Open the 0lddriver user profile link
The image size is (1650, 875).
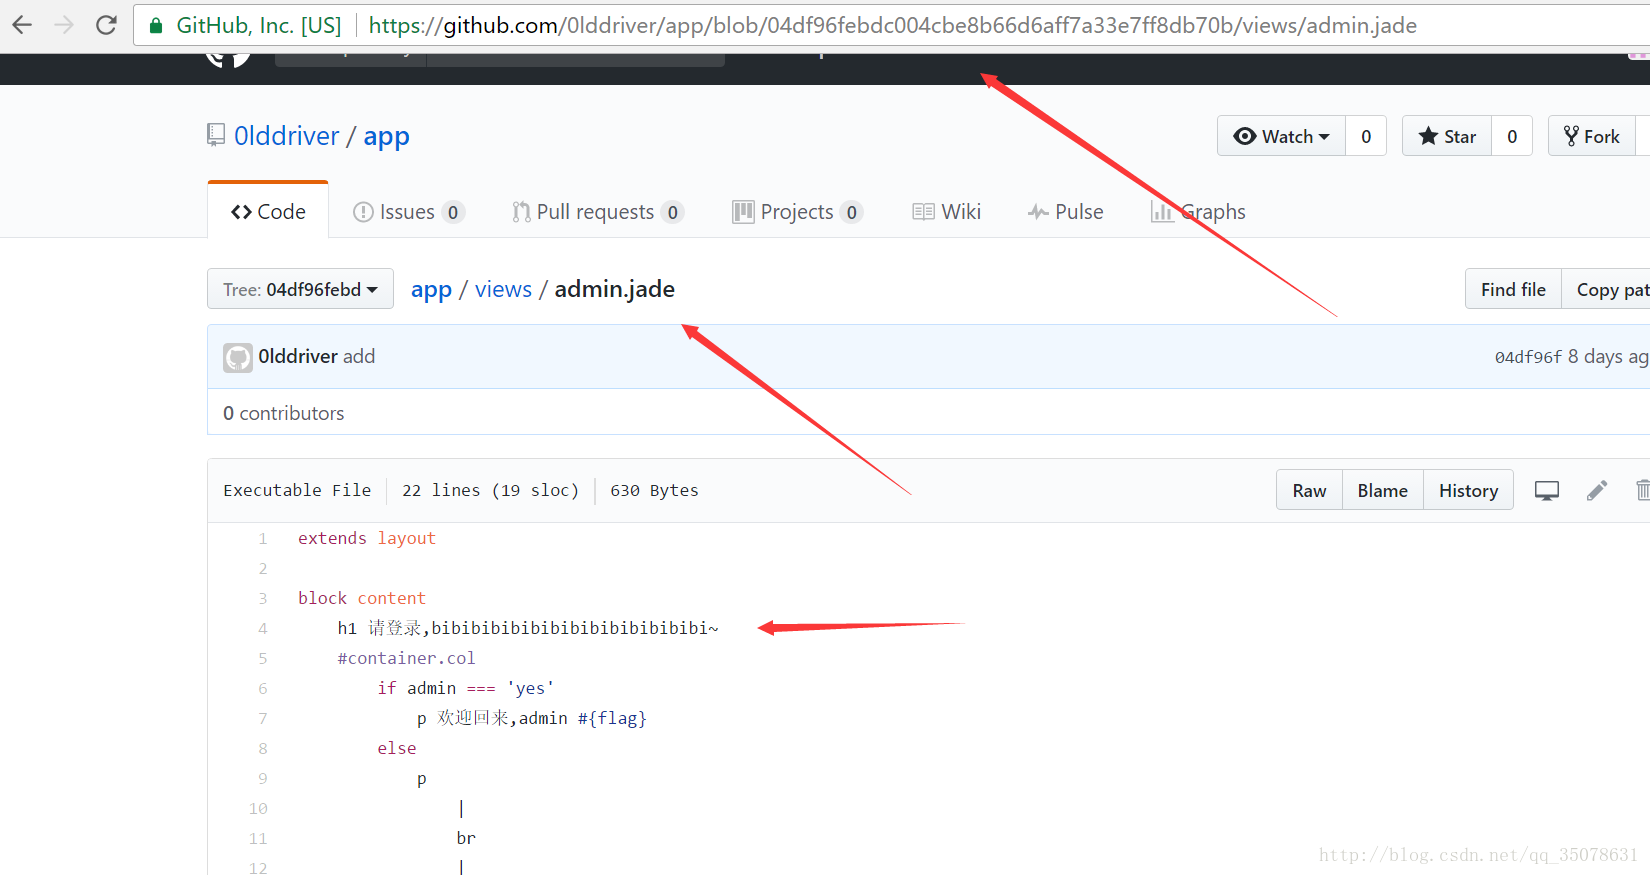(287, 136)
